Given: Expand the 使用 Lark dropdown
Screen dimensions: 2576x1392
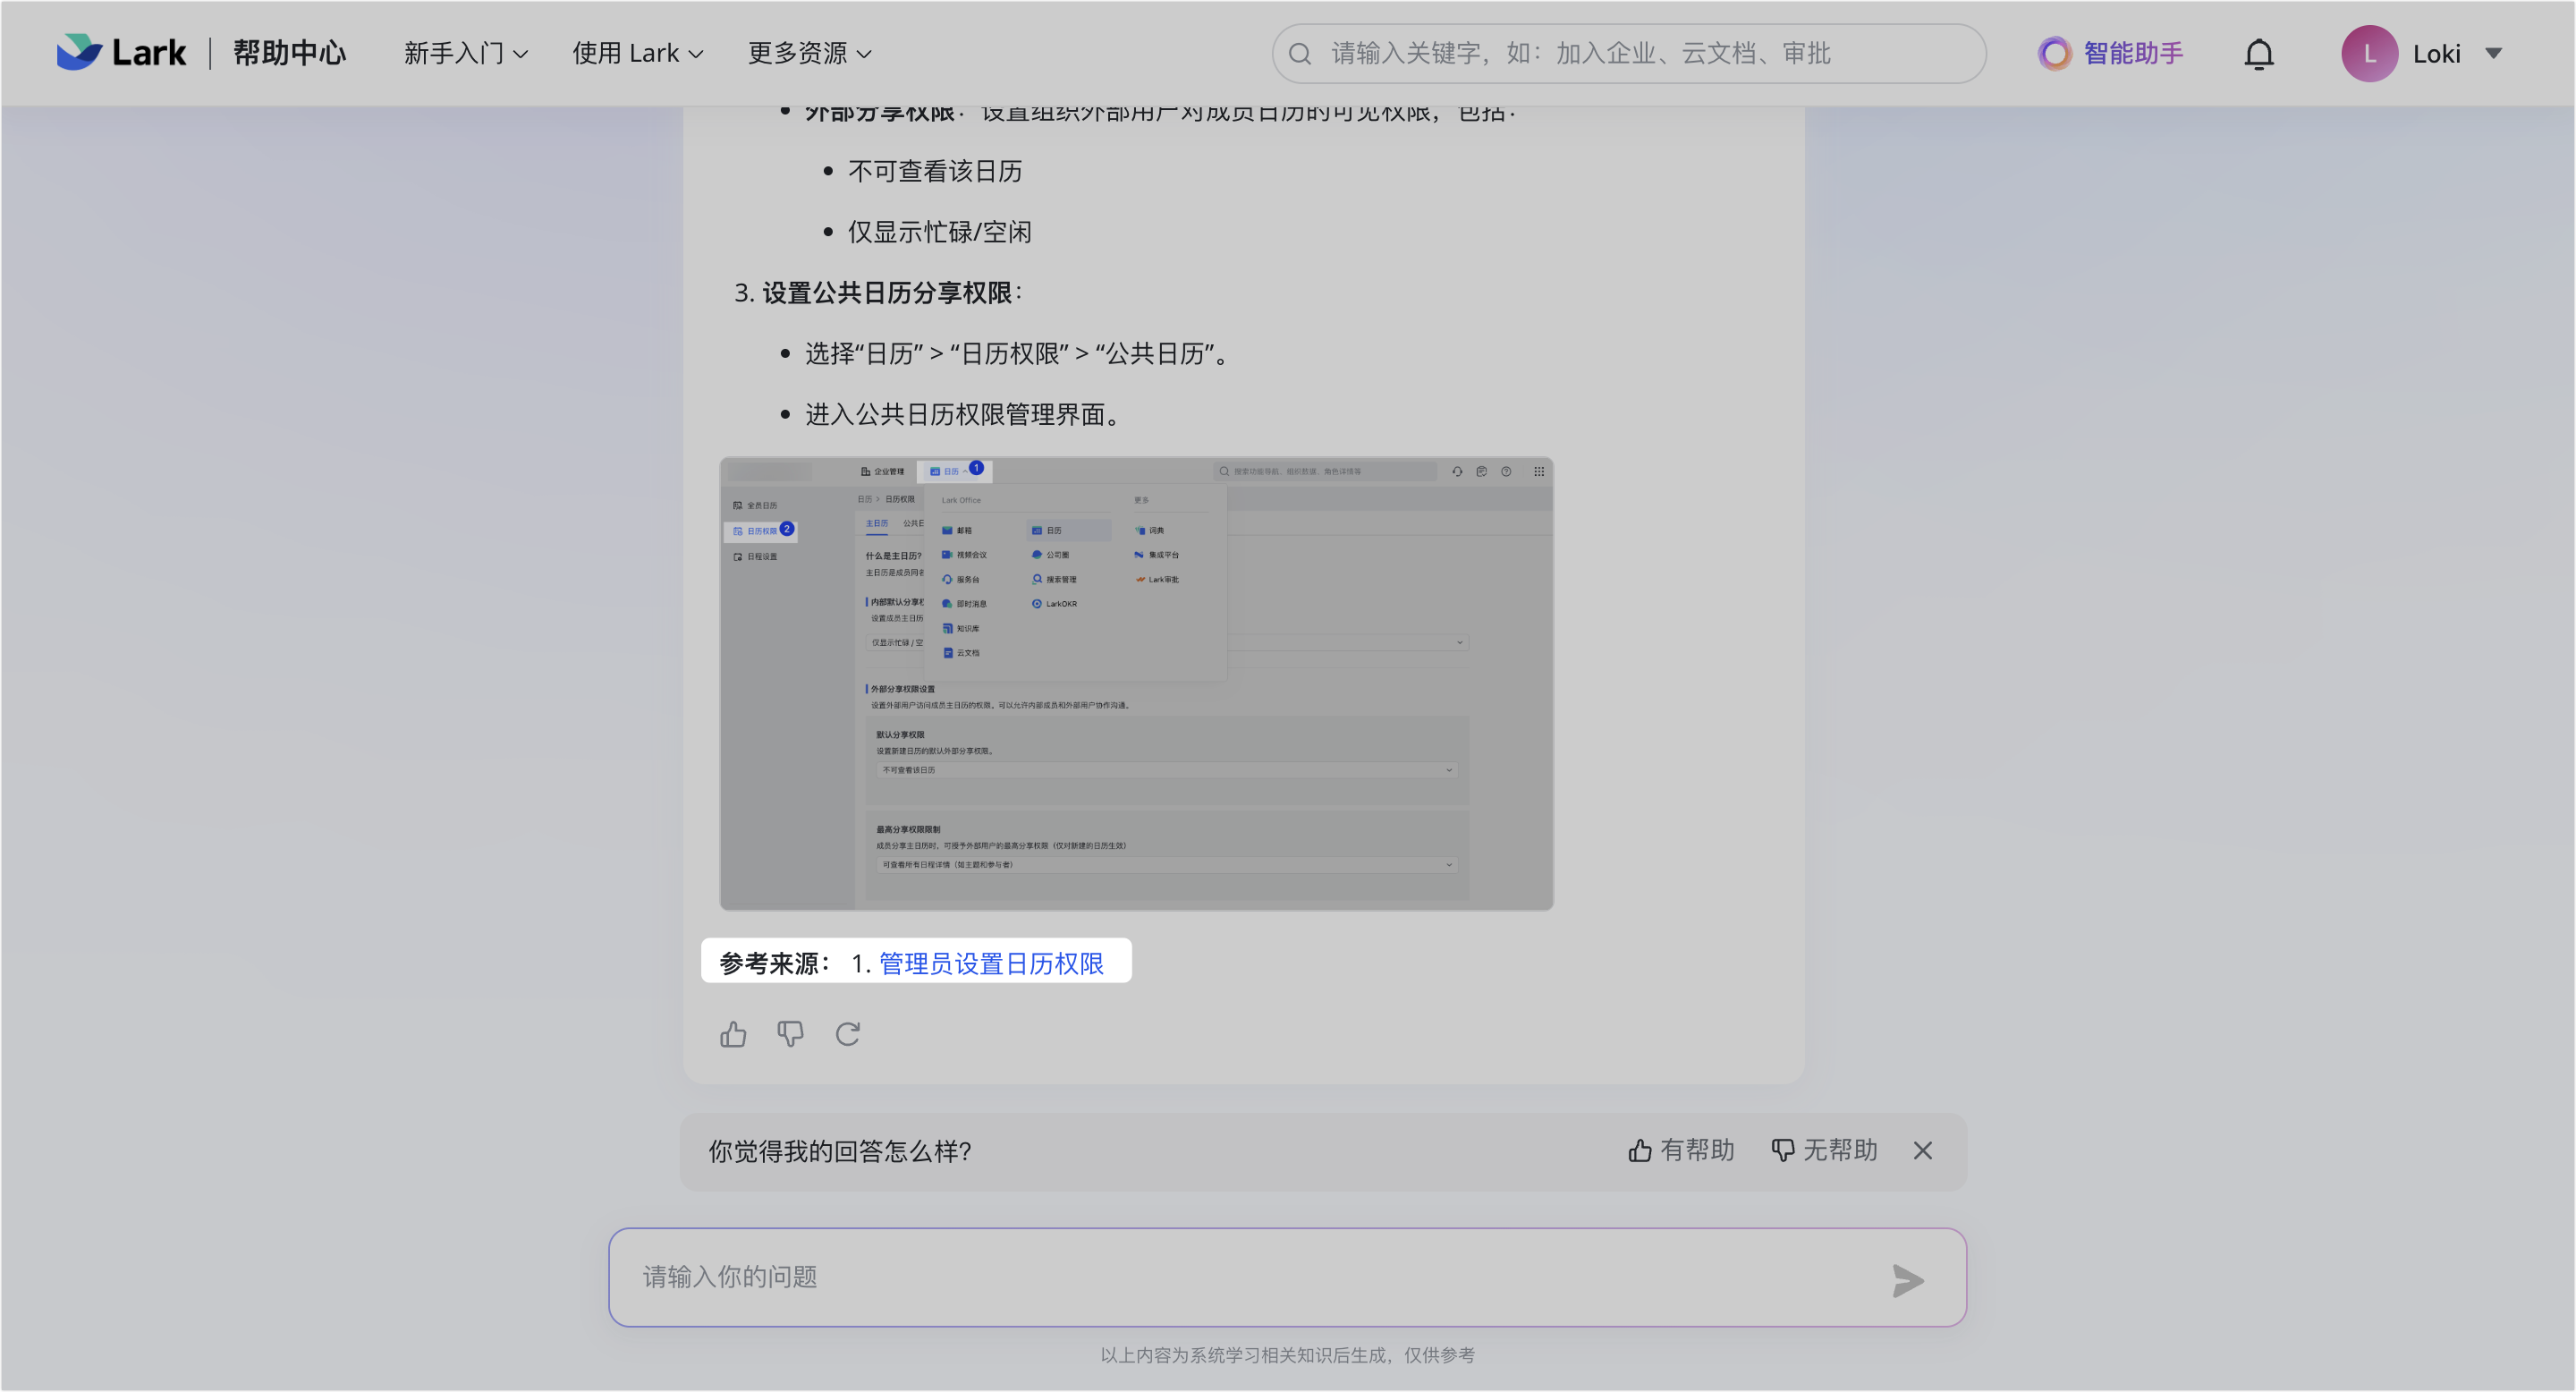Looking at the screenshot, I should point(638,53).
